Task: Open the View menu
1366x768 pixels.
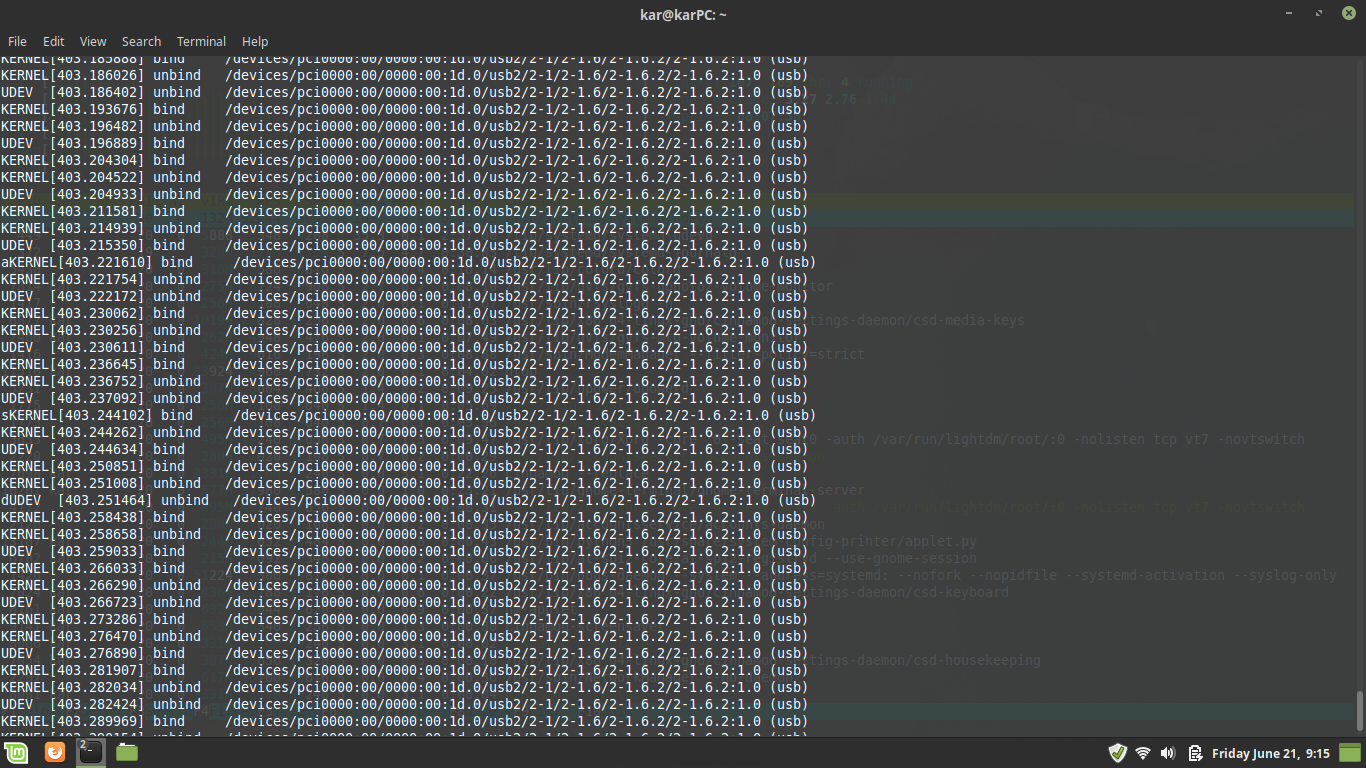Action: (x=93, y=41)
